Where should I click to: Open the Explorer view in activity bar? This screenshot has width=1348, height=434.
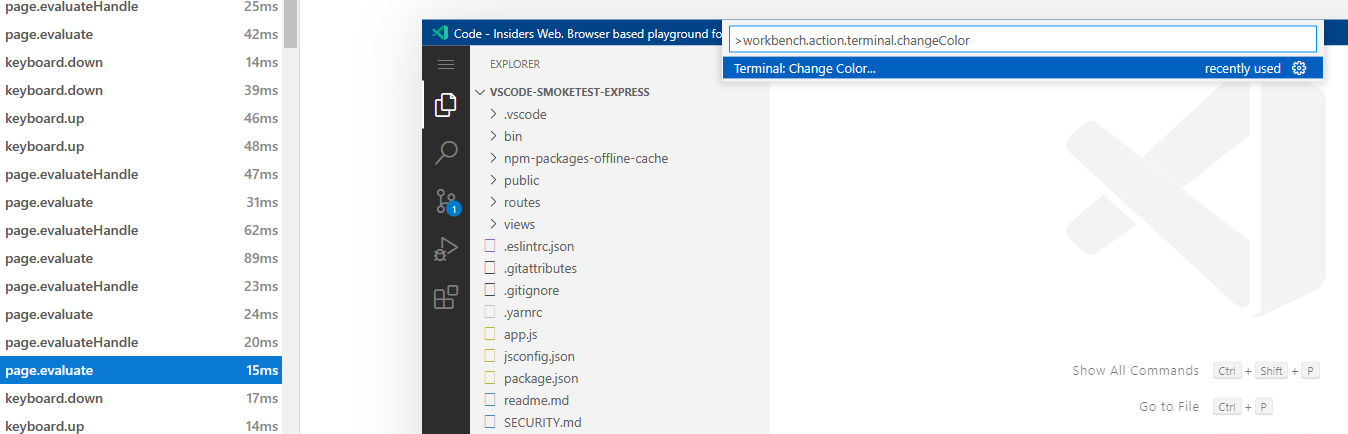[446, 104]
